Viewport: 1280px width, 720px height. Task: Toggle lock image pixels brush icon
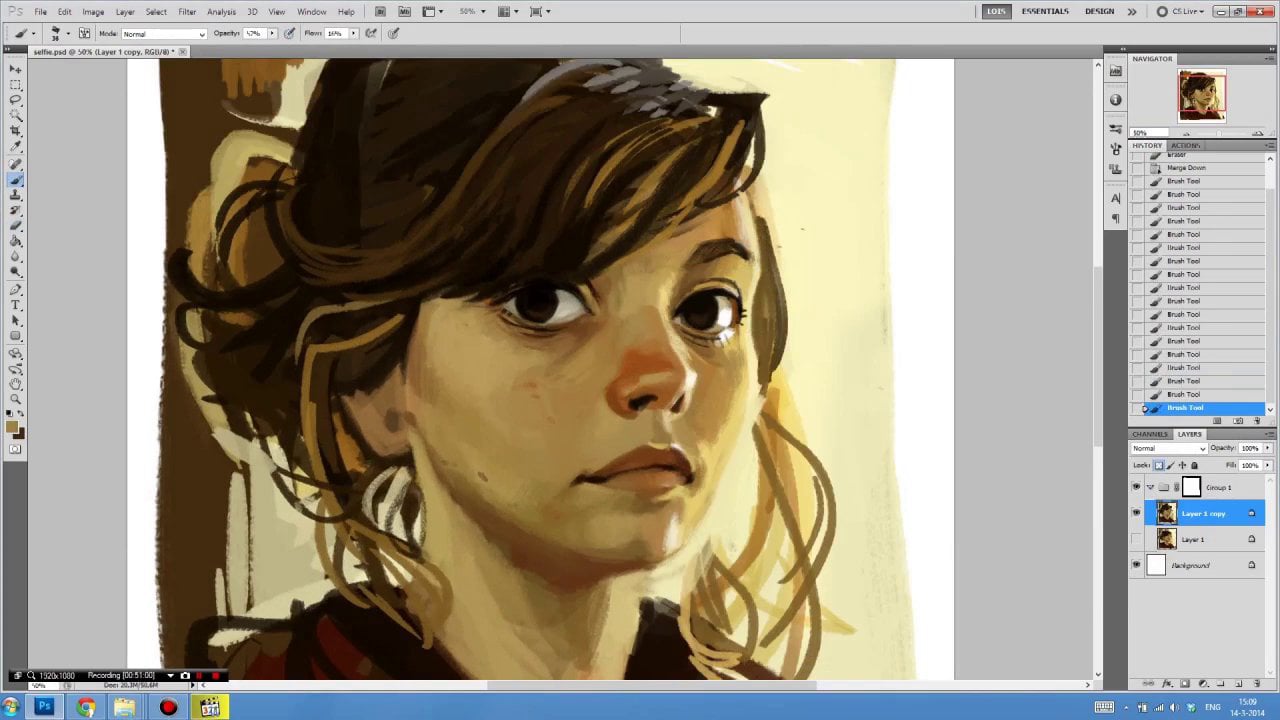[1171, 465]
